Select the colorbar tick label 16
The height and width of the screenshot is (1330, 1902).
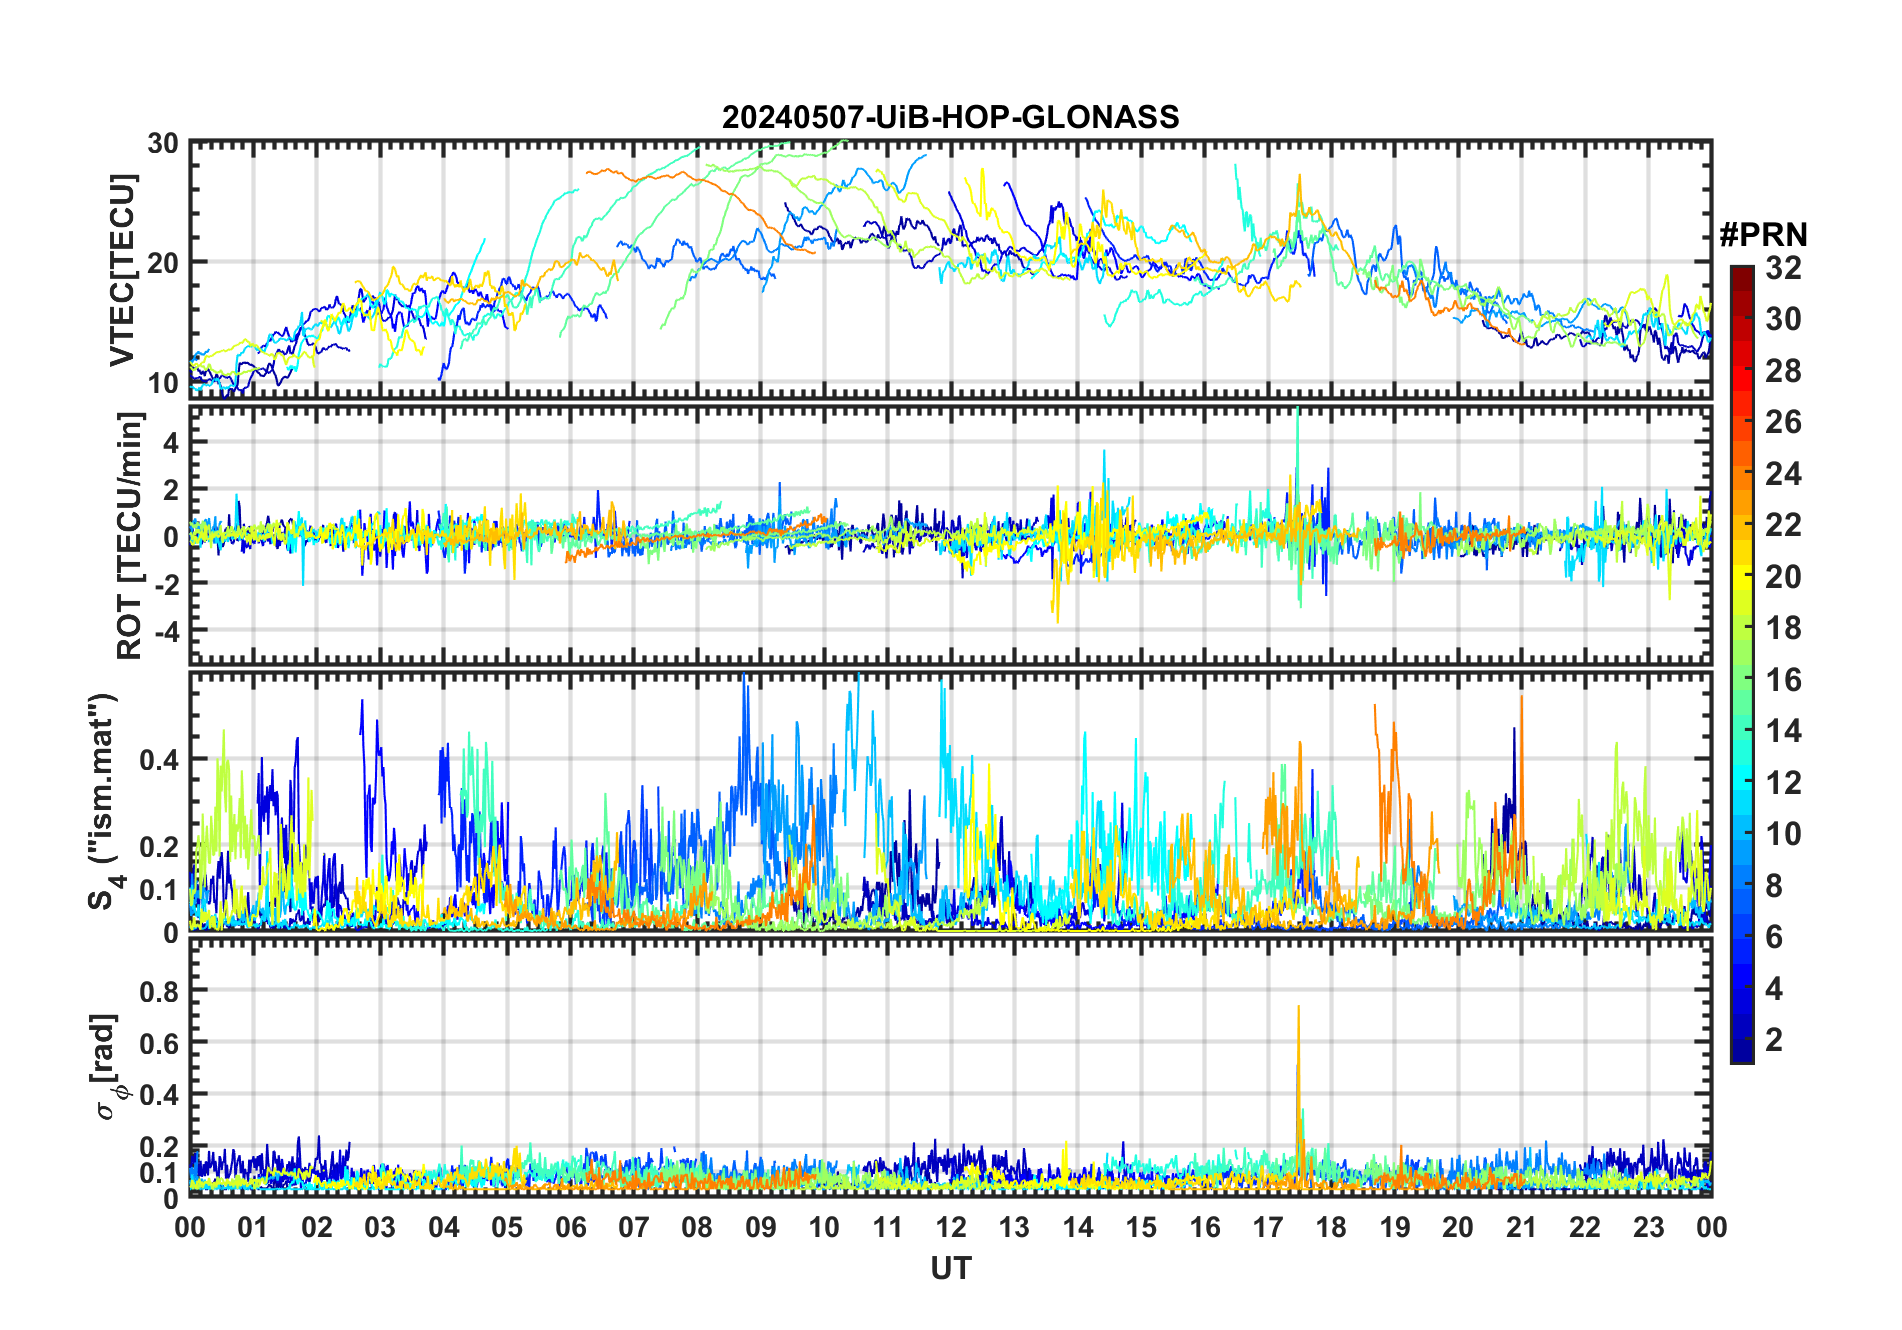tap(1783, 680)
